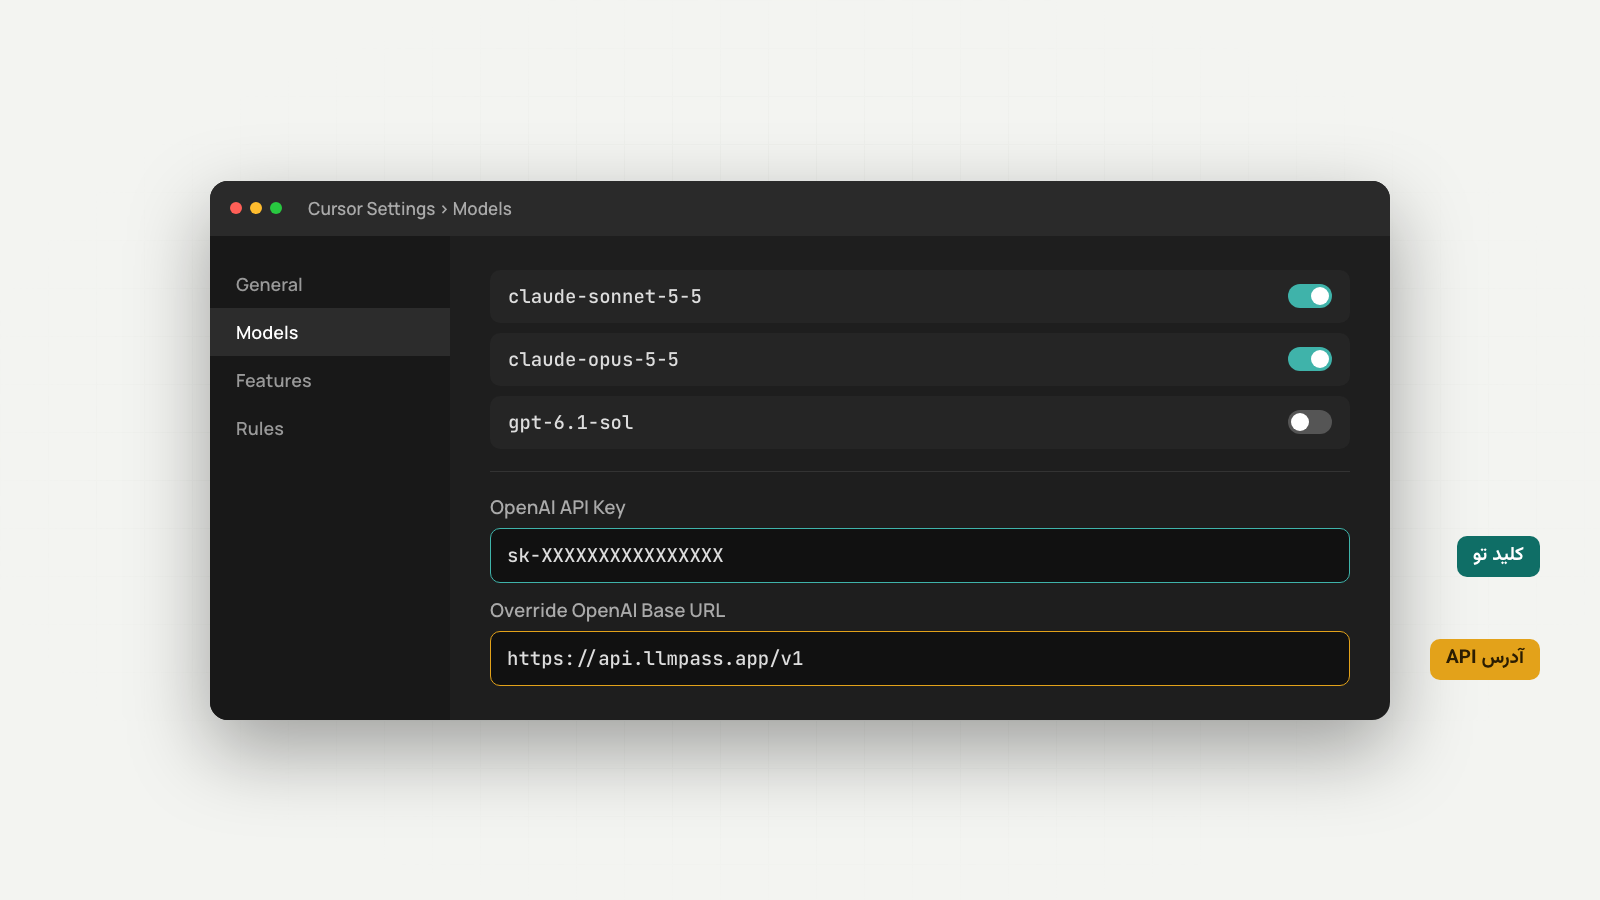This screenshot has height=900, width=1600.
Task: Close the window with the red button
Action: [x=236, y=208]
